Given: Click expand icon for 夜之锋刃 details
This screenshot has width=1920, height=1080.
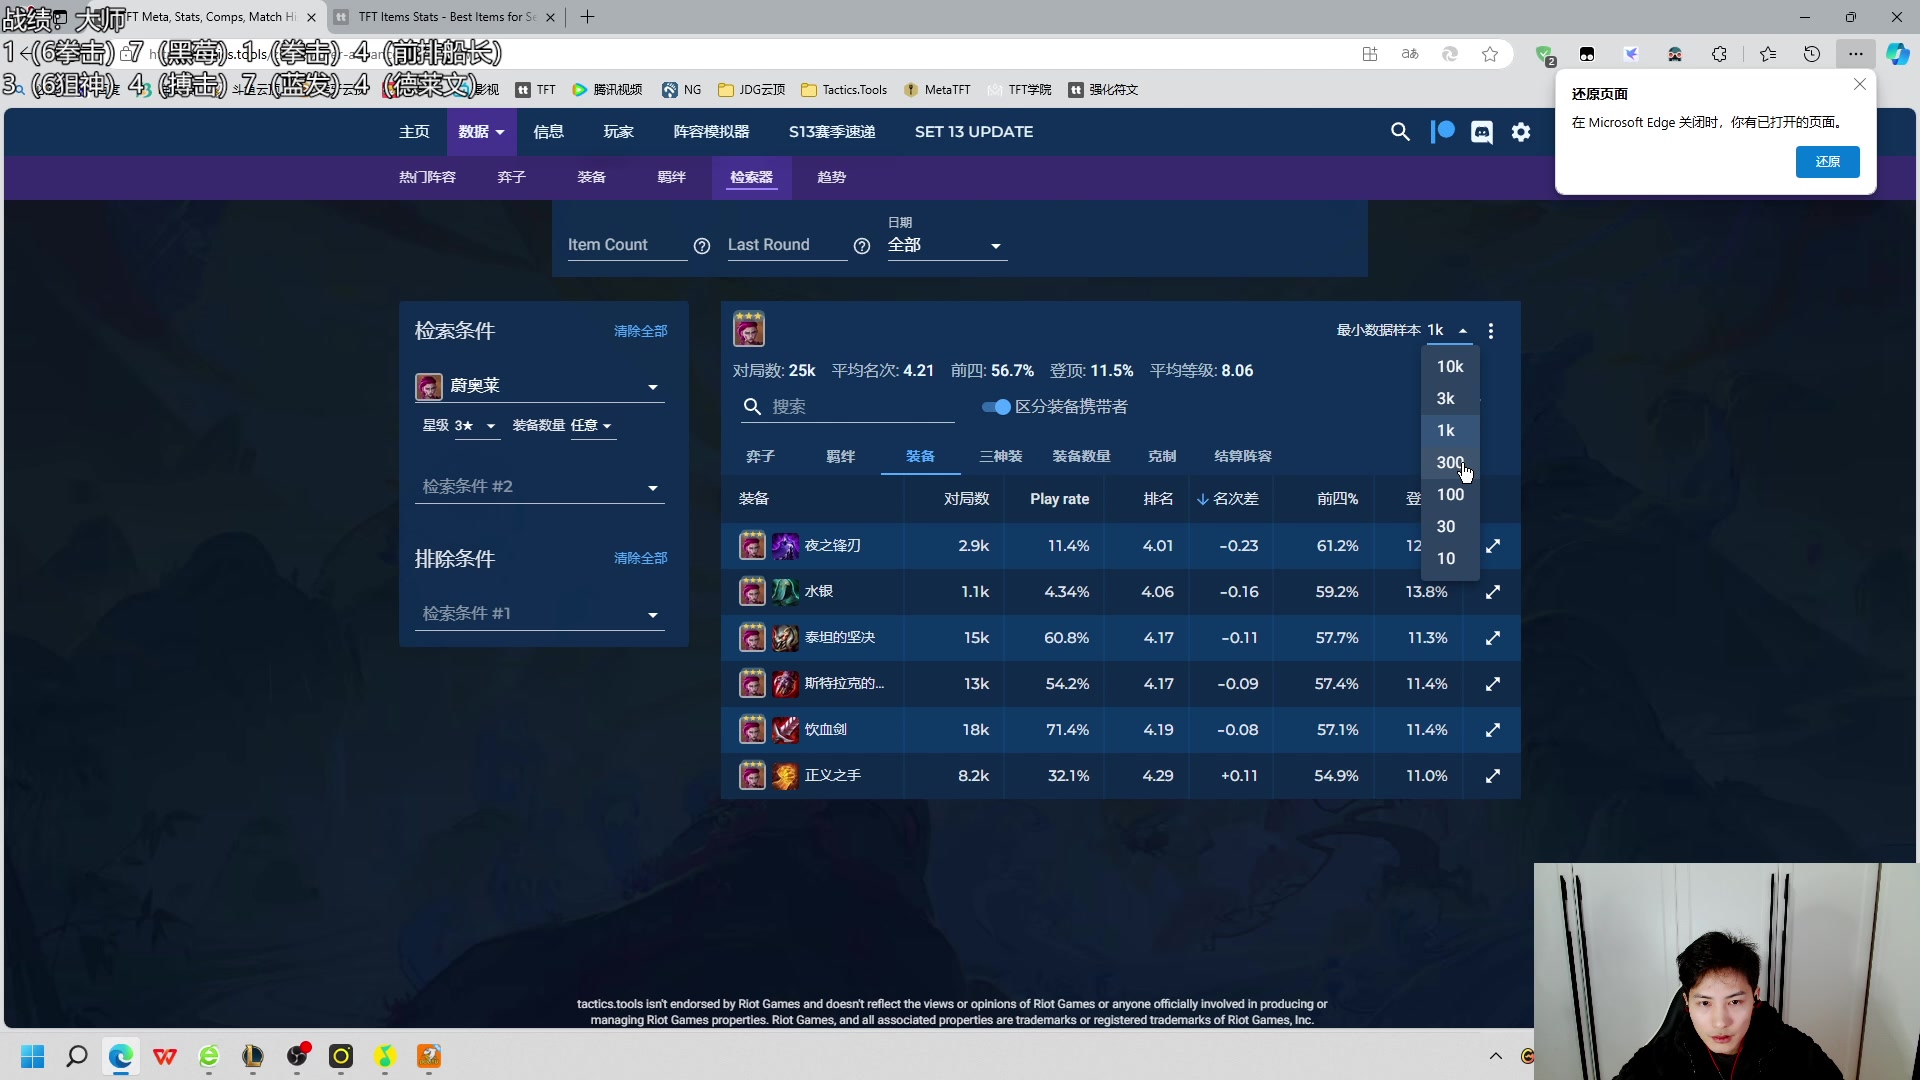Looking at the screenshot, I should coord(1493,545).
